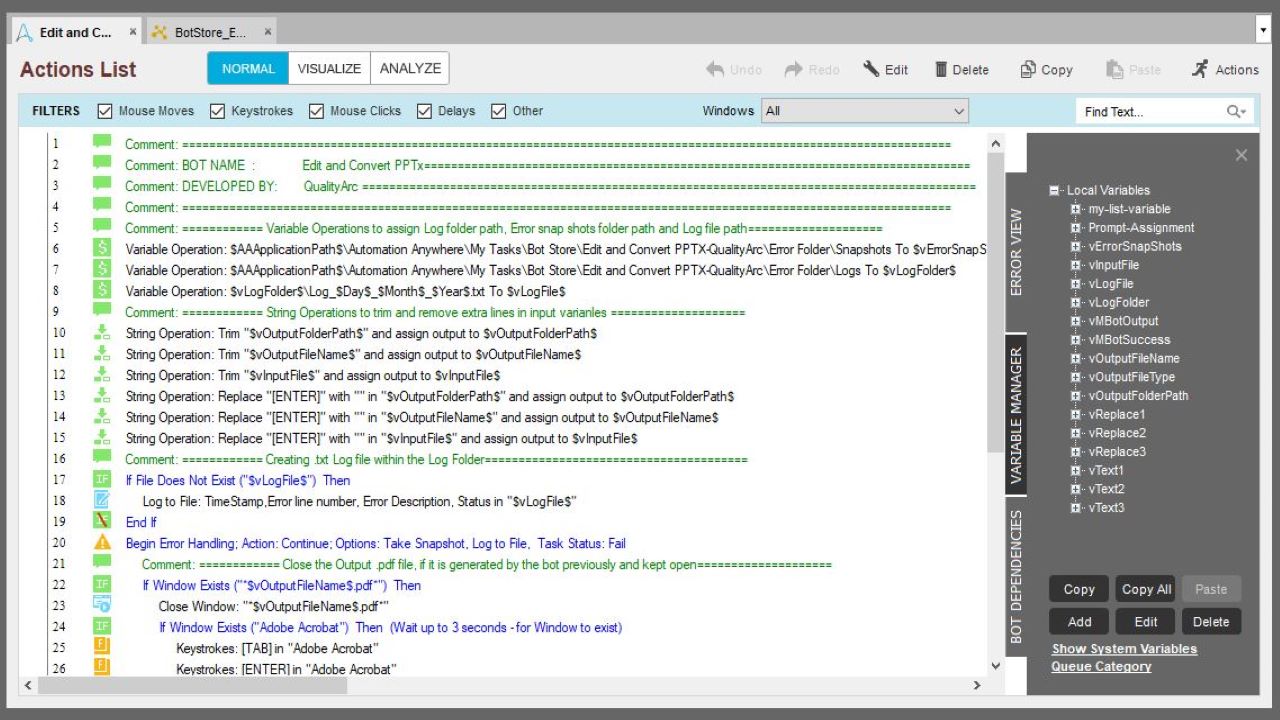Image resolution: width=1280 pixels, height=720 pixels.
Task: Uncheck the Mouse Clicks filter checkbox
Action: coord(317,111)
